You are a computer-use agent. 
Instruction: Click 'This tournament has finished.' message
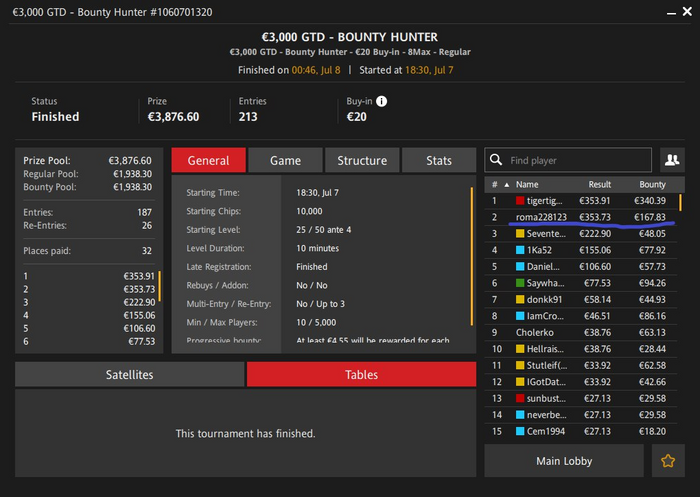point(245,433)
